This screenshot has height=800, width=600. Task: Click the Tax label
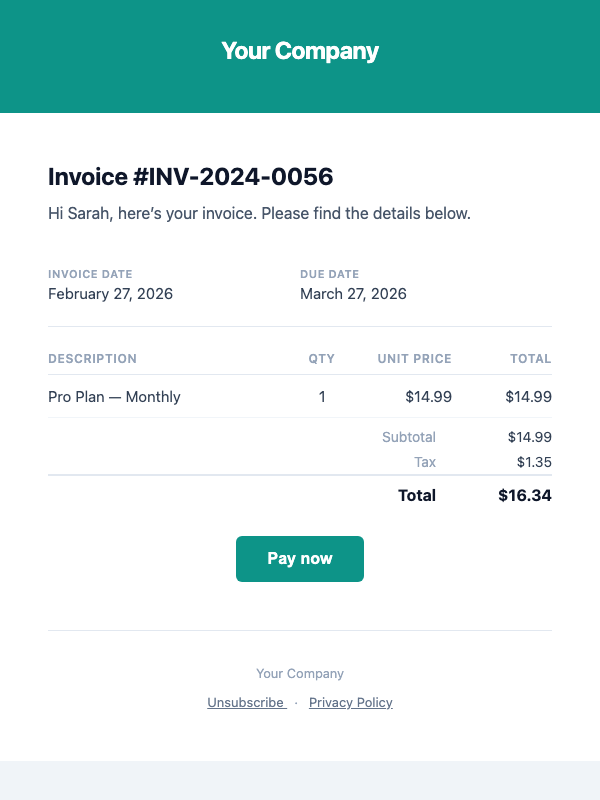point(425,462)
